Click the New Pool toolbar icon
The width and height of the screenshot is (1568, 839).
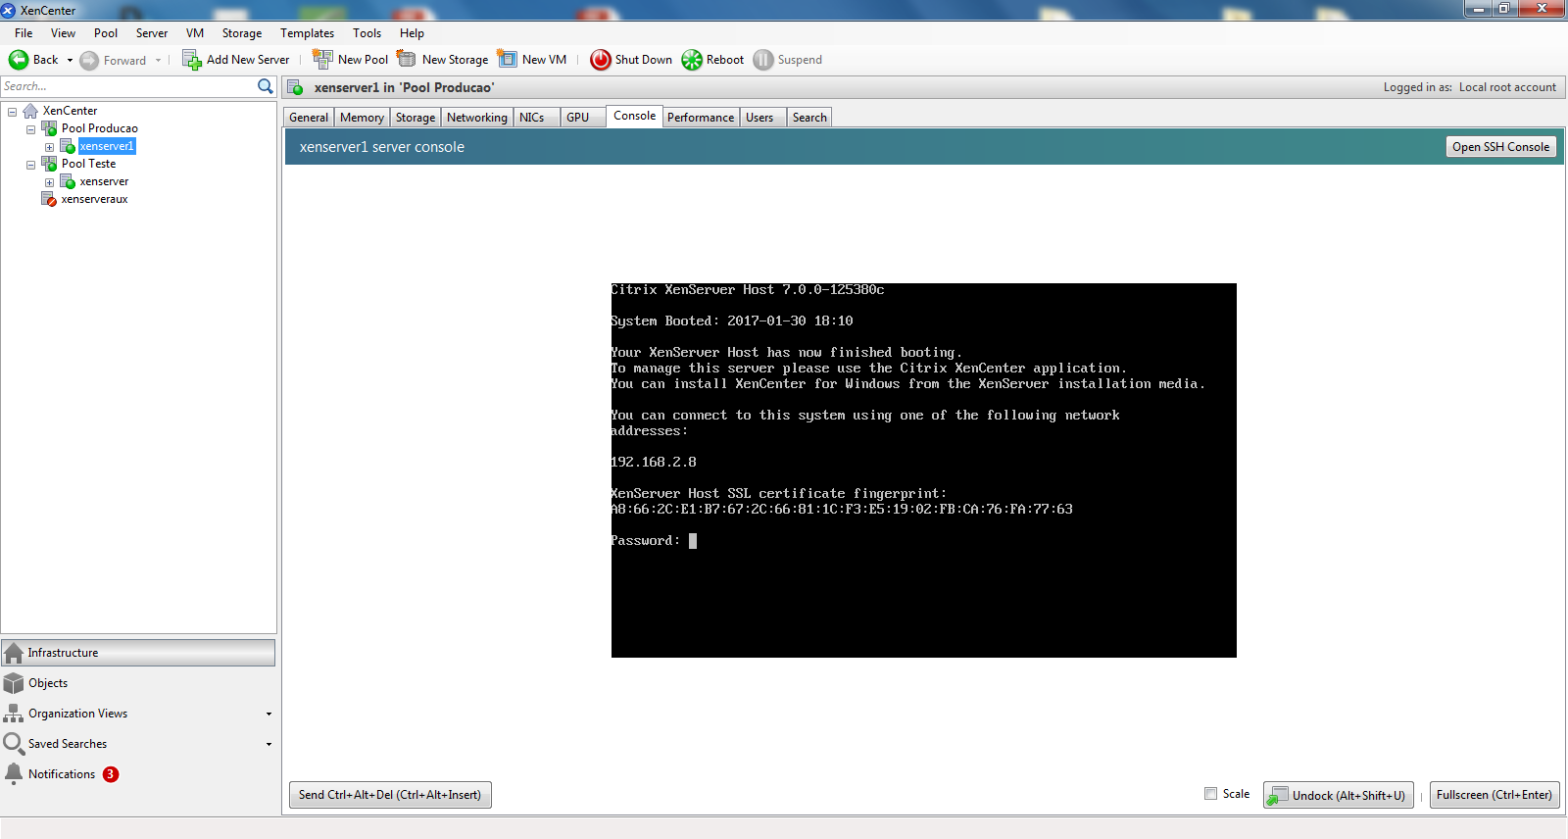[322, 60]
